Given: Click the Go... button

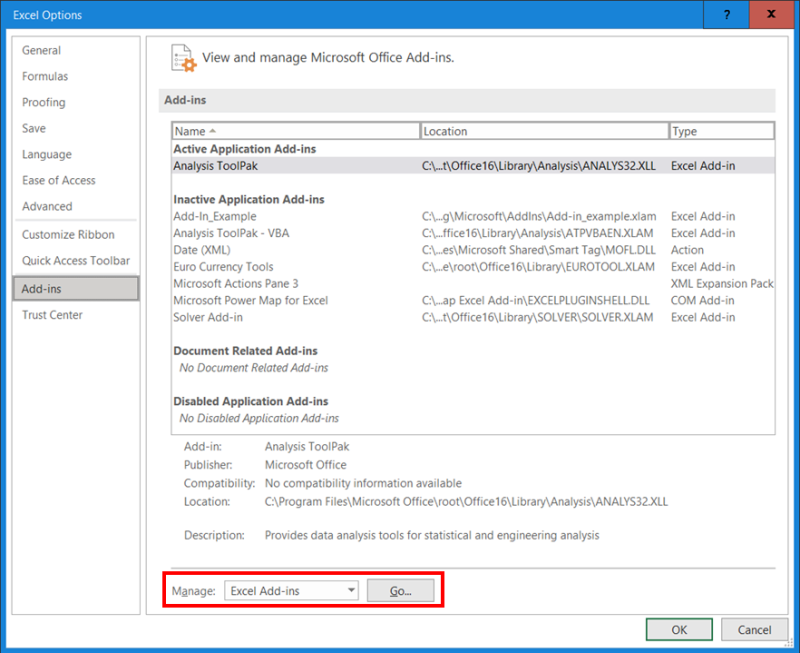Looking at the screenshot, I should tap(401, 591).
